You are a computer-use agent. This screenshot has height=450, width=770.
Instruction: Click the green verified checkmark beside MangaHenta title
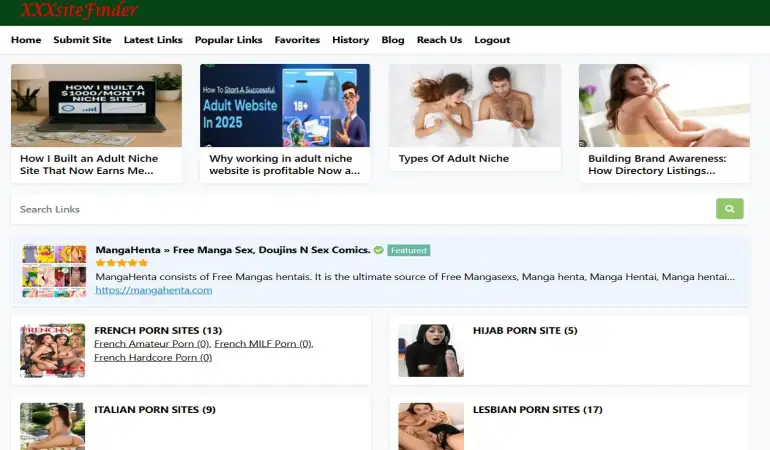(x=379, y=250)
